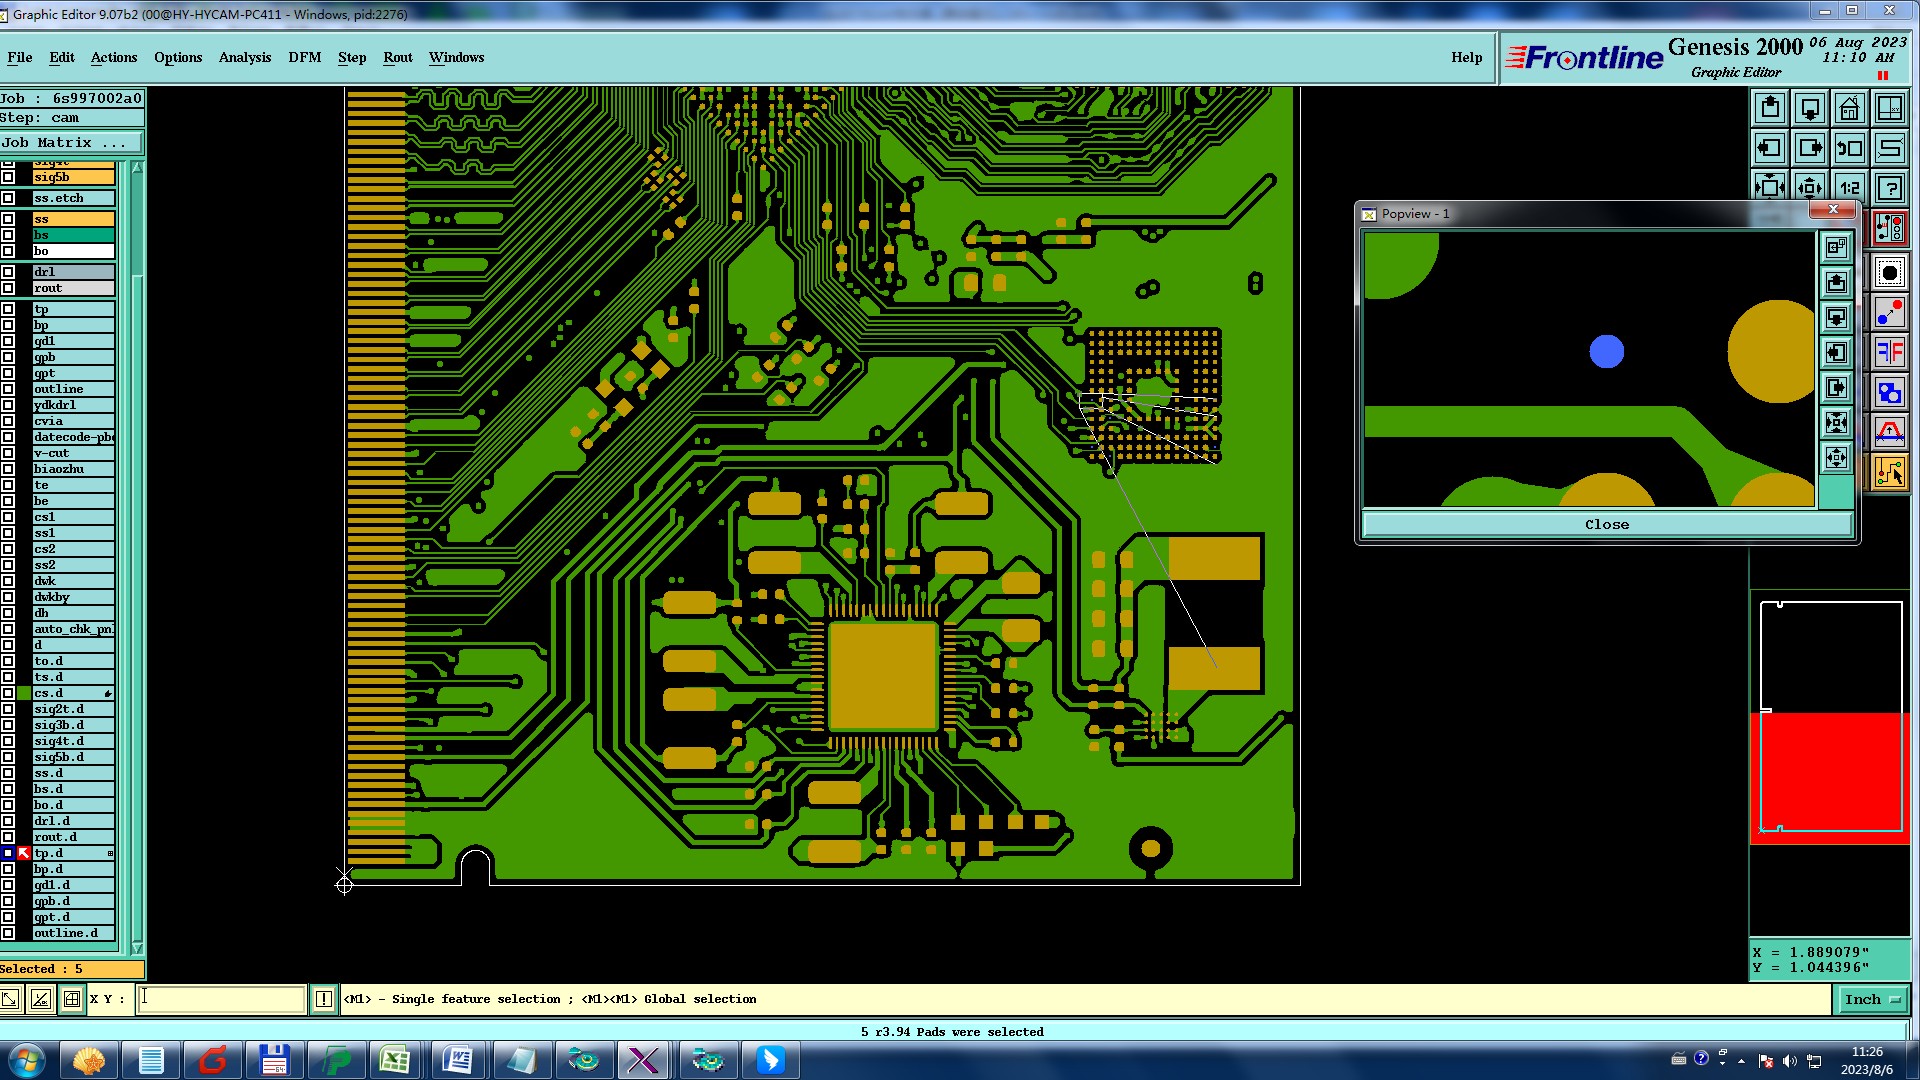1920x1080 pixels.
Task: Select the feature selection octagon tool
Action: 1889,273
